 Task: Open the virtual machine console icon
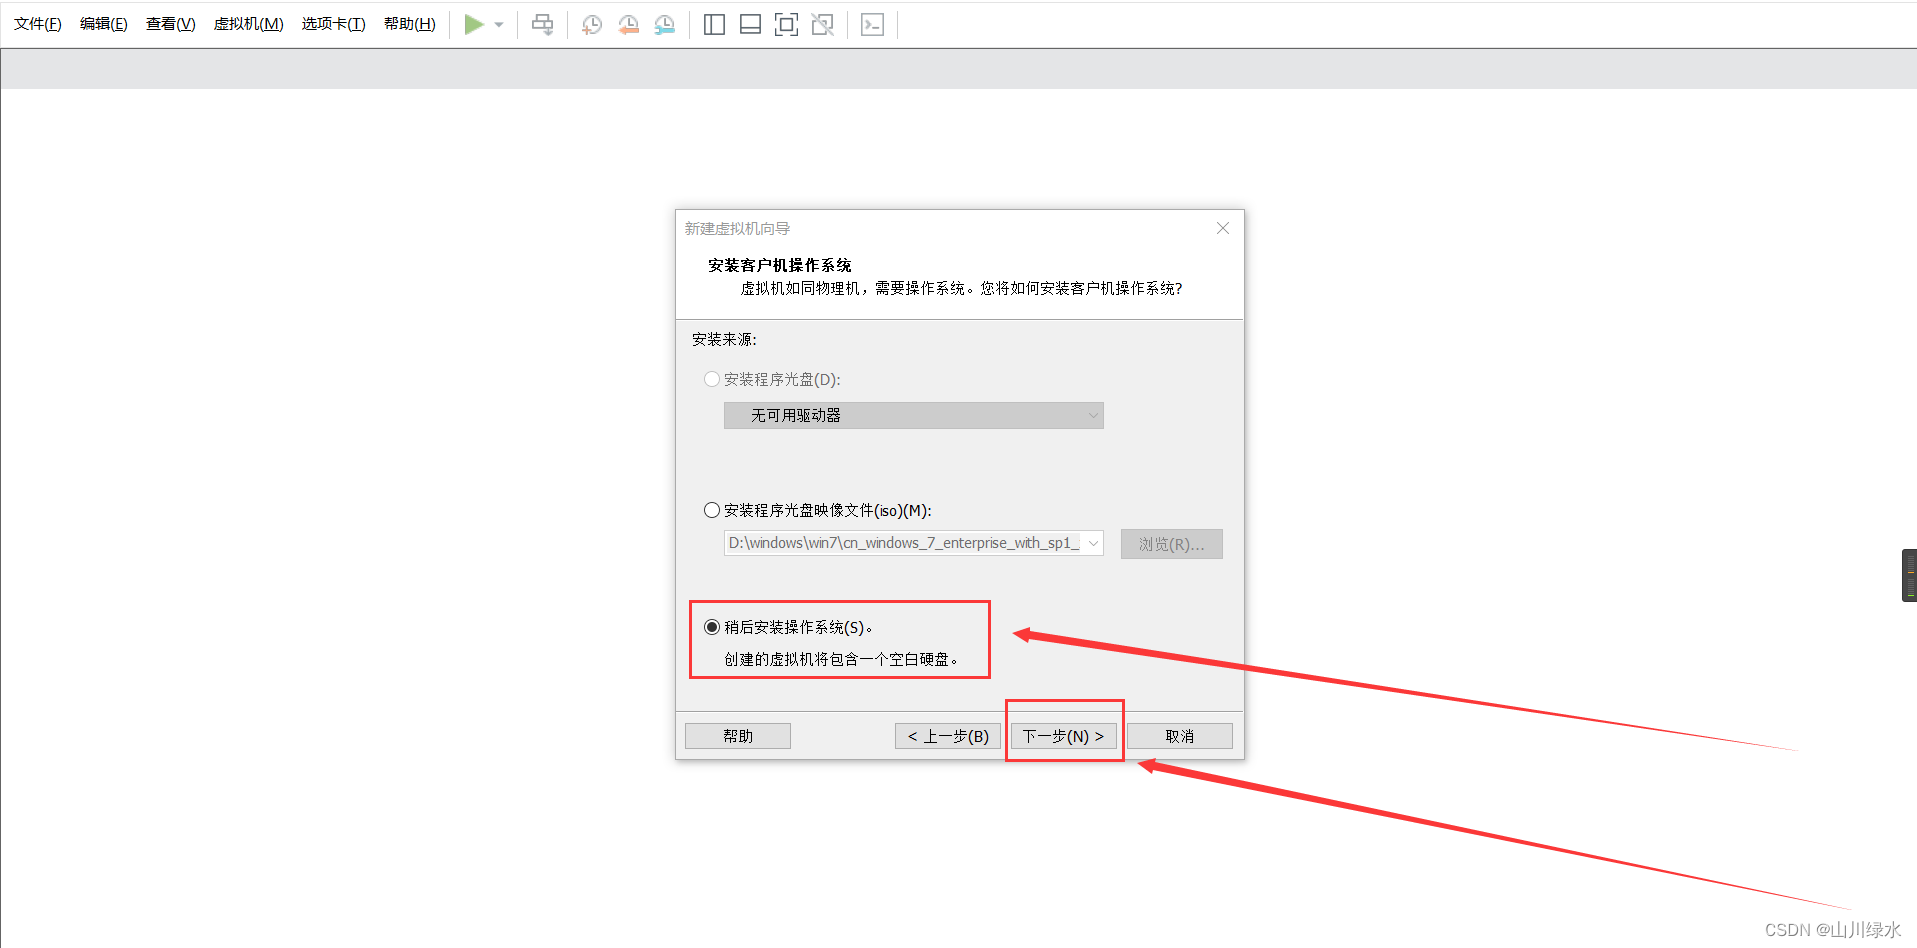click(x=872, y=24)
